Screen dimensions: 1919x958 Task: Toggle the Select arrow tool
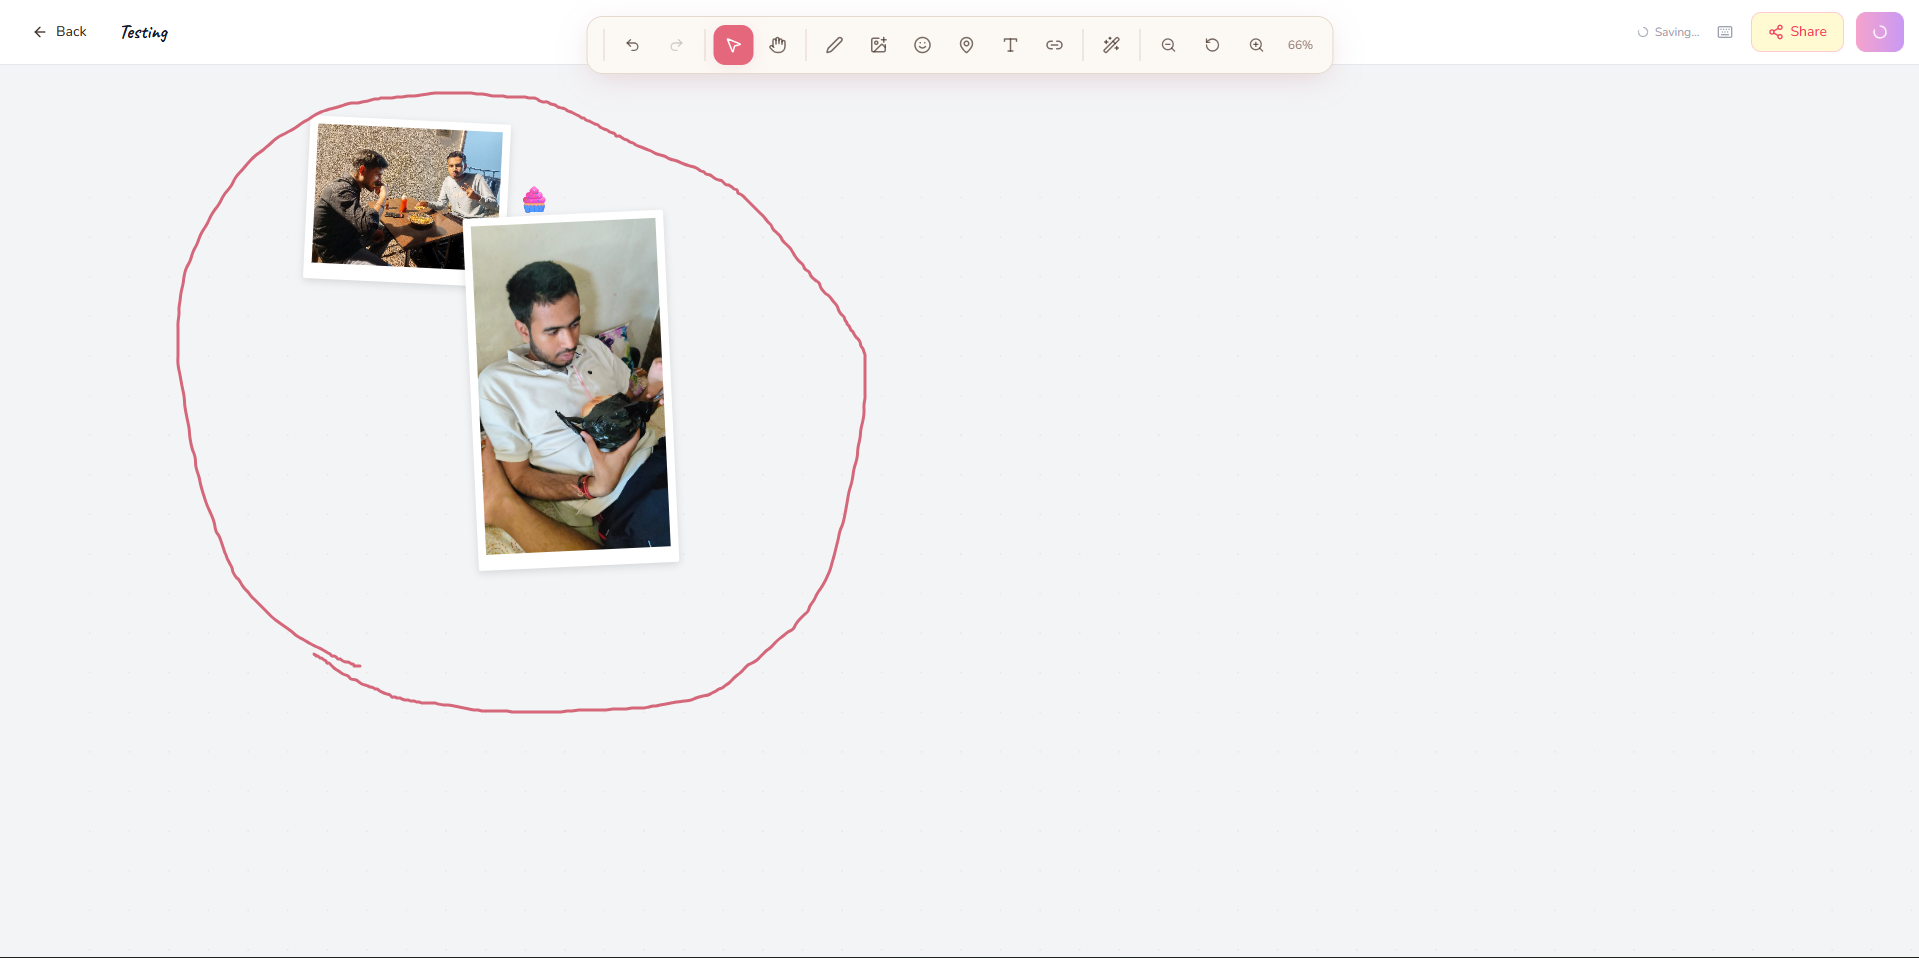733,45
